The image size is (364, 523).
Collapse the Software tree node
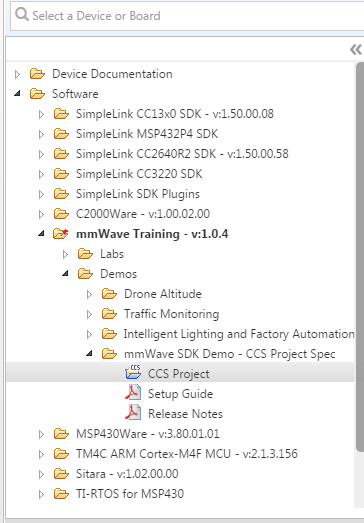click(17, 94)
